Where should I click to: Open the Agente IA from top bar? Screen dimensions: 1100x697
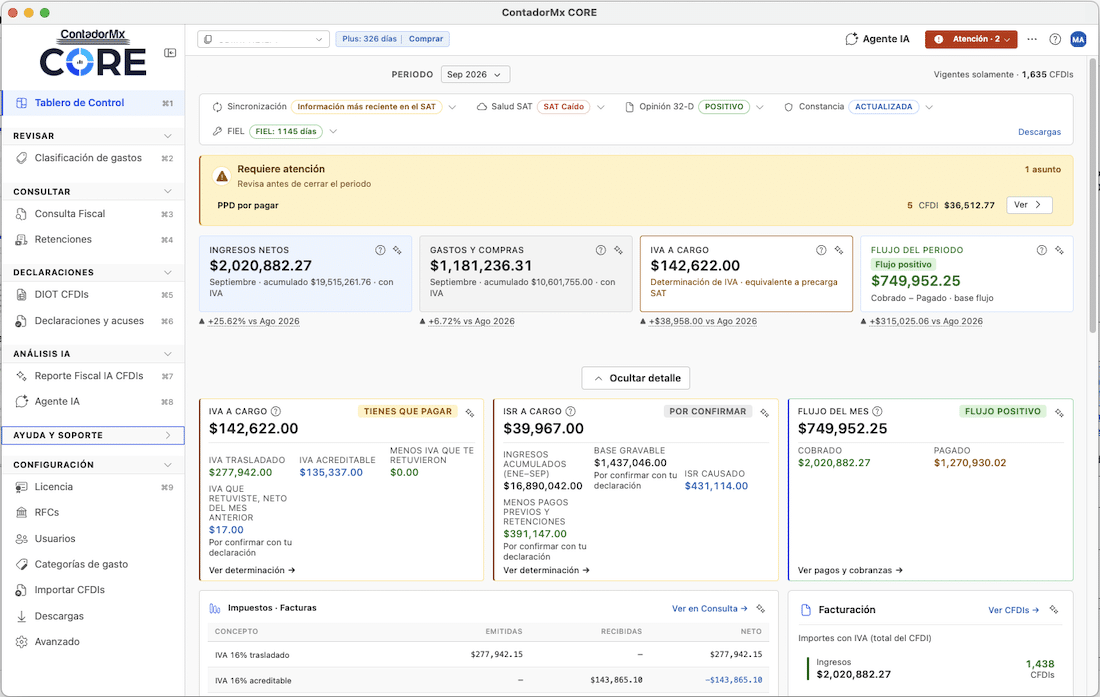[877, 39]
